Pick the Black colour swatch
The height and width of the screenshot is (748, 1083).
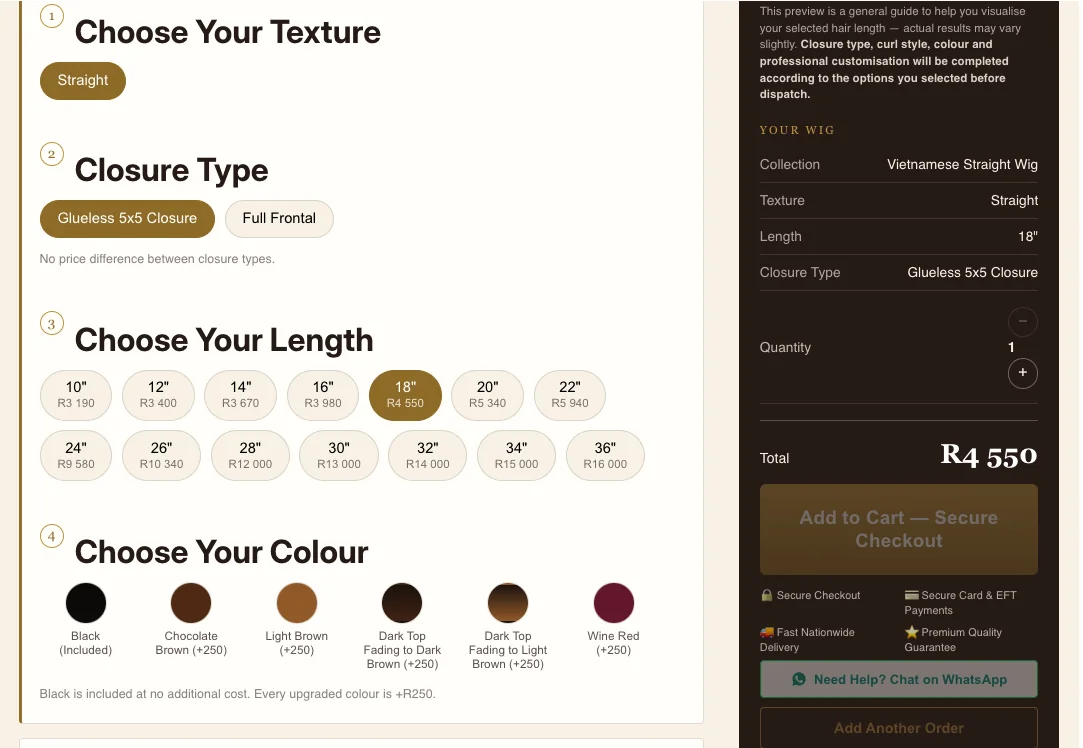86,603
